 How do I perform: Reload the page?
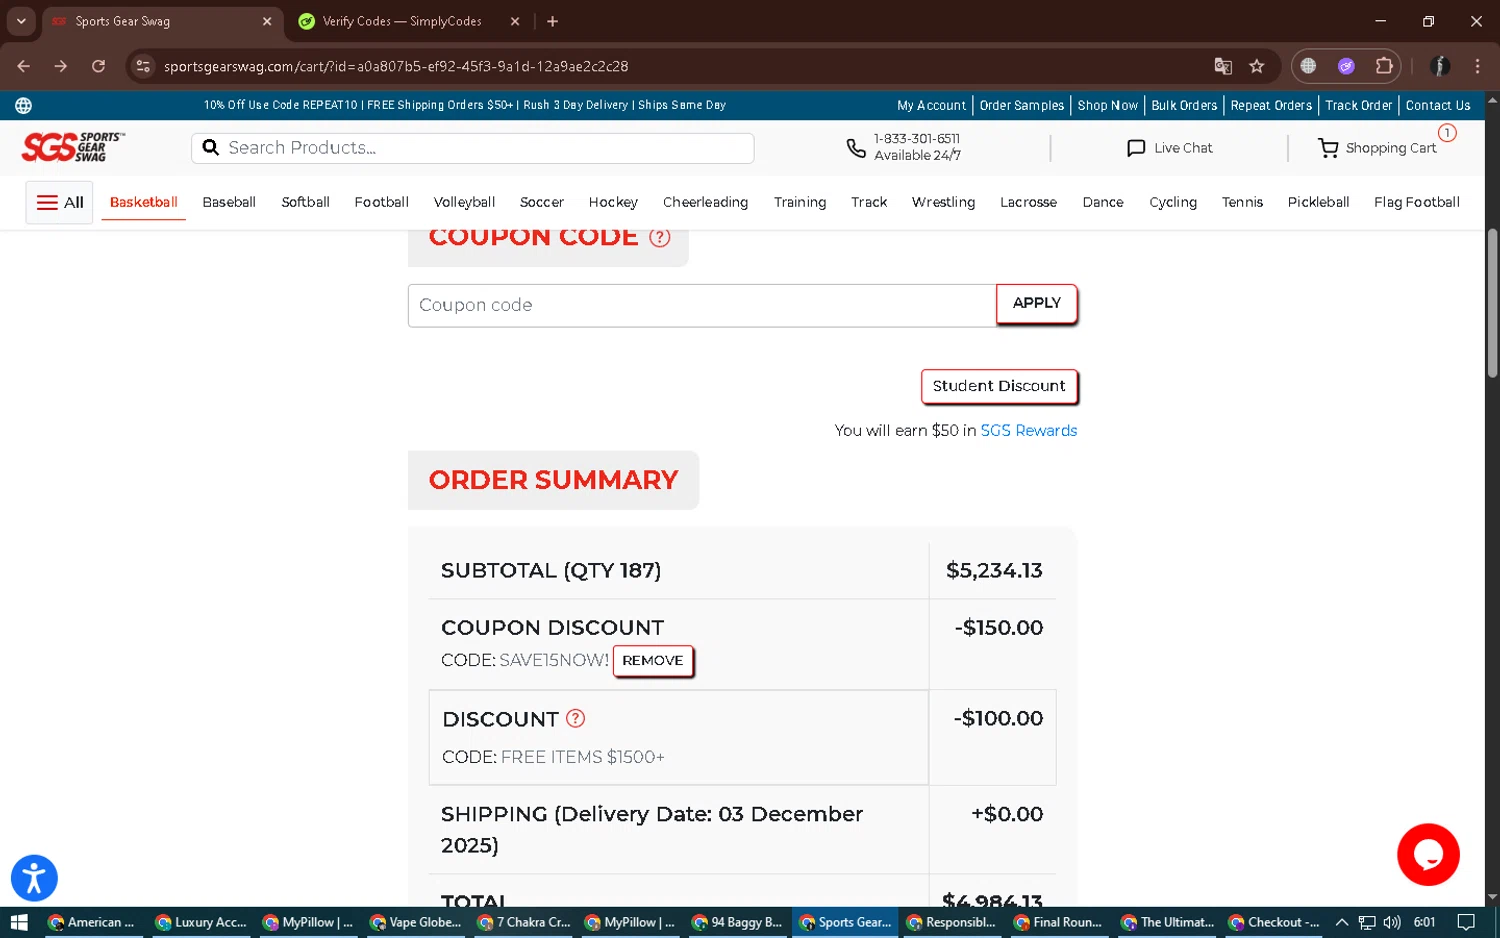[x=98, y=66]
